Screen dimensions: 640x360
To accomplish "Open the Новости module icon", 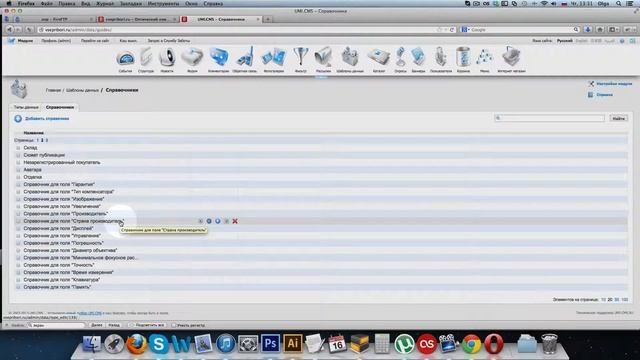I will (167, 57).
